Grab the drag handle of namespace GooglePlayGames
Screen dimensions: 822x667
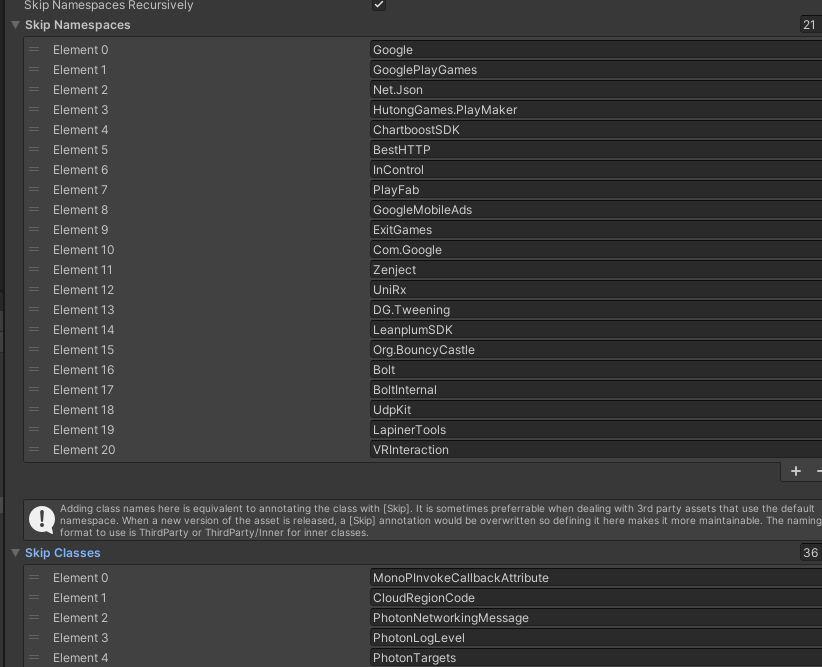tap(34, 69)
